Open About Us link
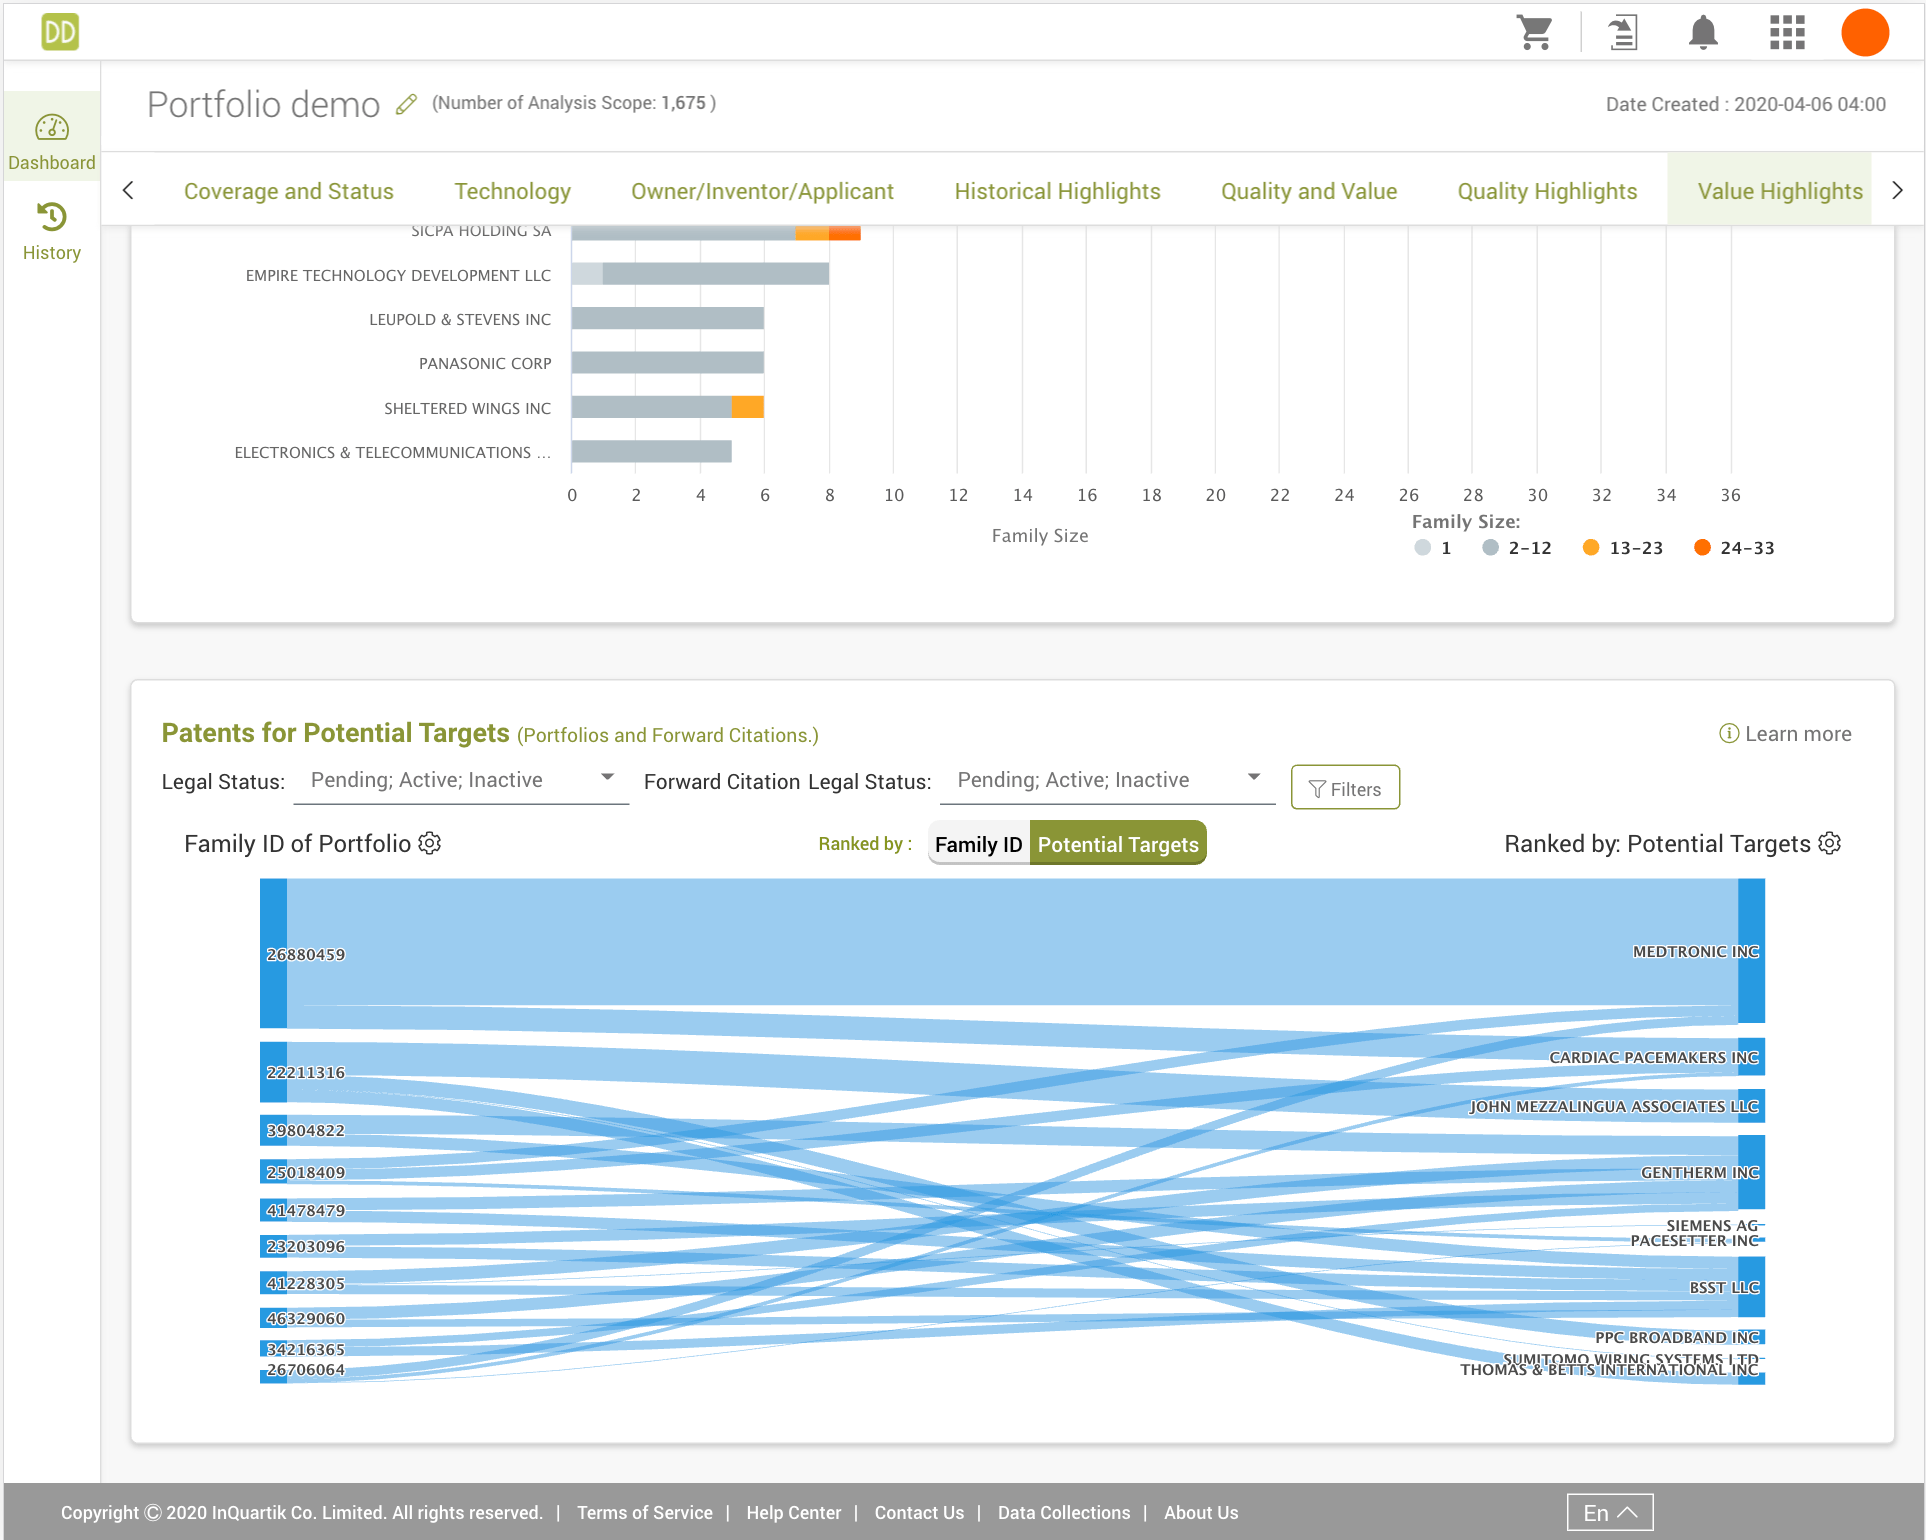 coord(1201,1512)
